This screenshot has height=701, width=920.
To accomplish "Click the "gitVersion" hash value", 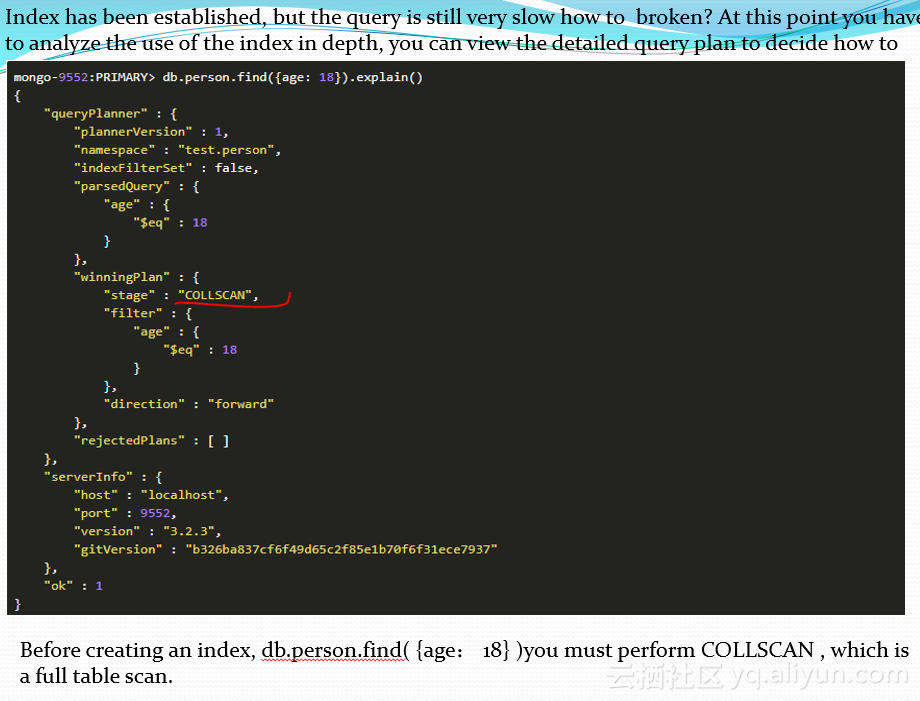I will point(341,550).
